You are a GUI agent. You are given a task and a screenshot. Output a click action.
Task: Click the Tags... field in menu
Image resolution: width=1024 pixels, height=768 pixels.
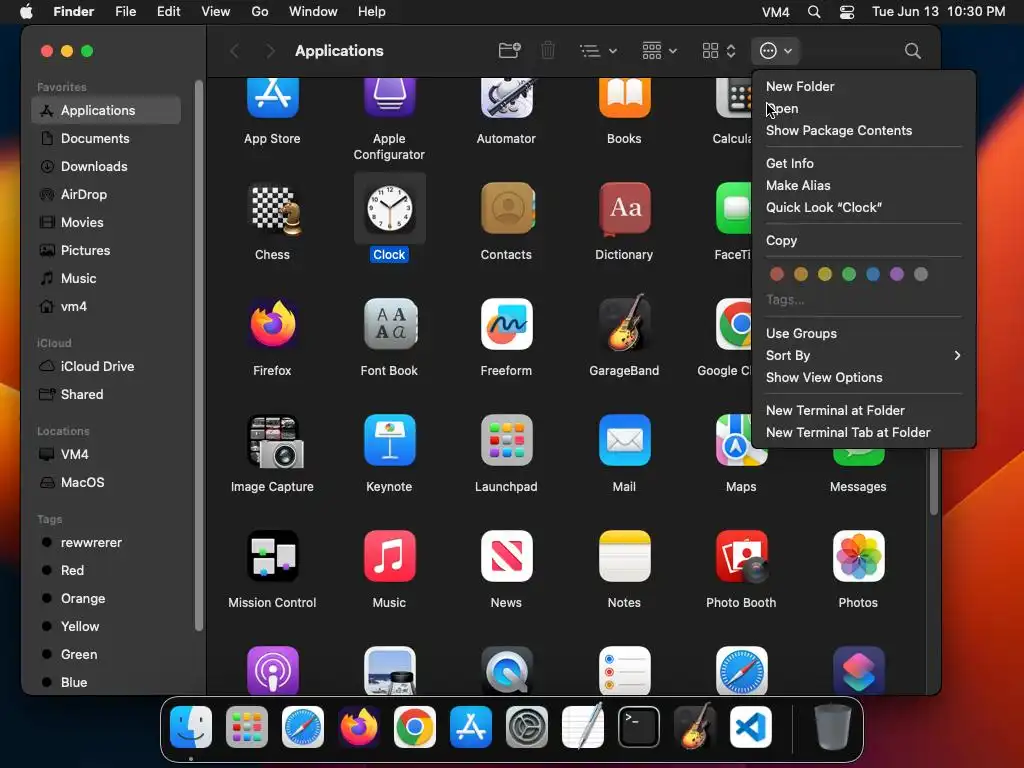(x=863, y=300)
